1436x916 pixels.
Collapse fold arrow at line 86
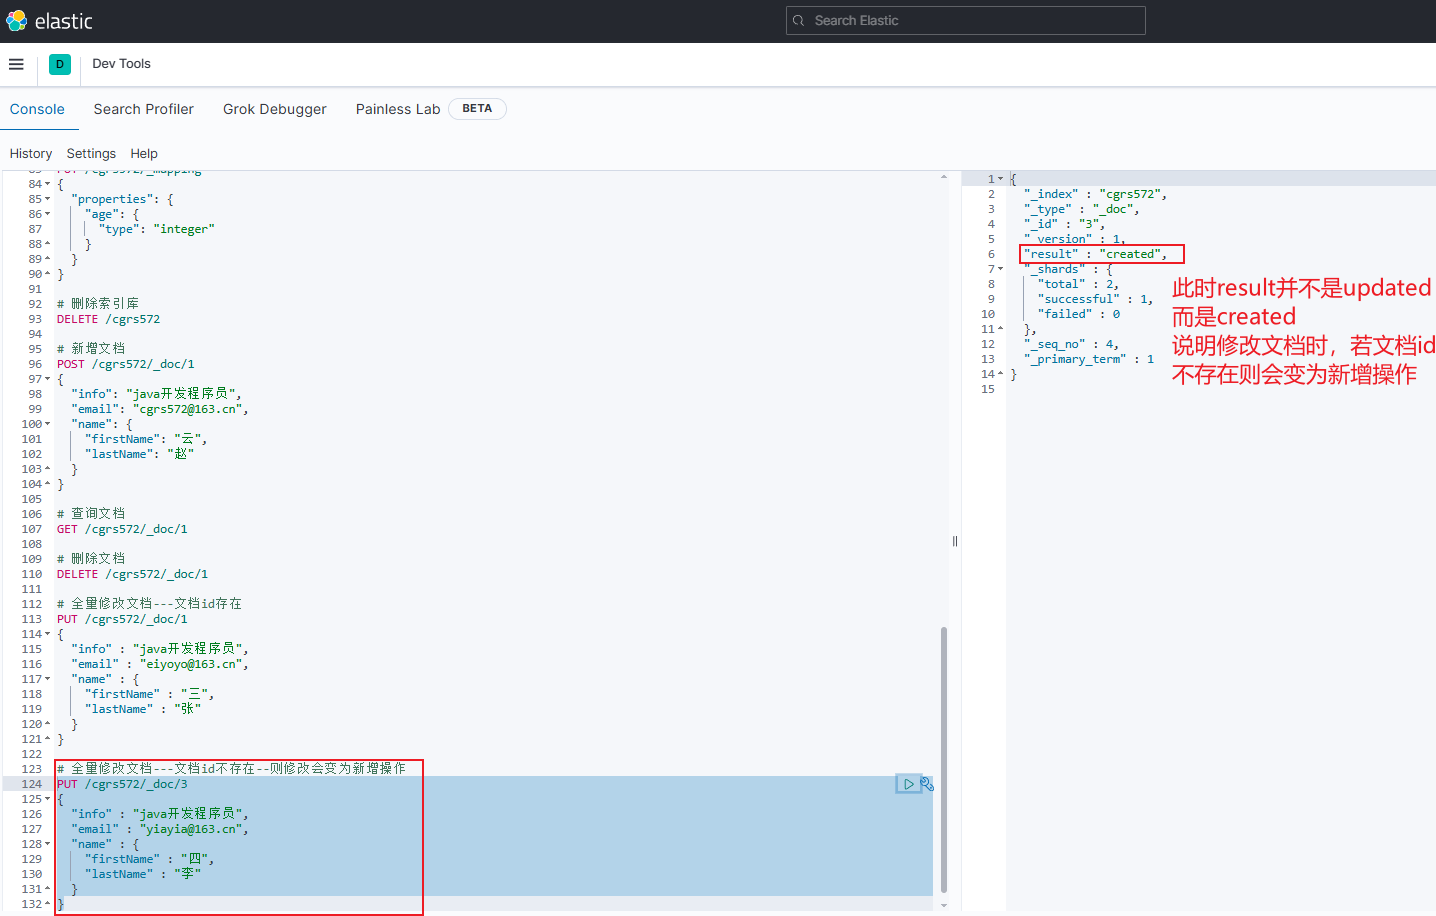47,214
